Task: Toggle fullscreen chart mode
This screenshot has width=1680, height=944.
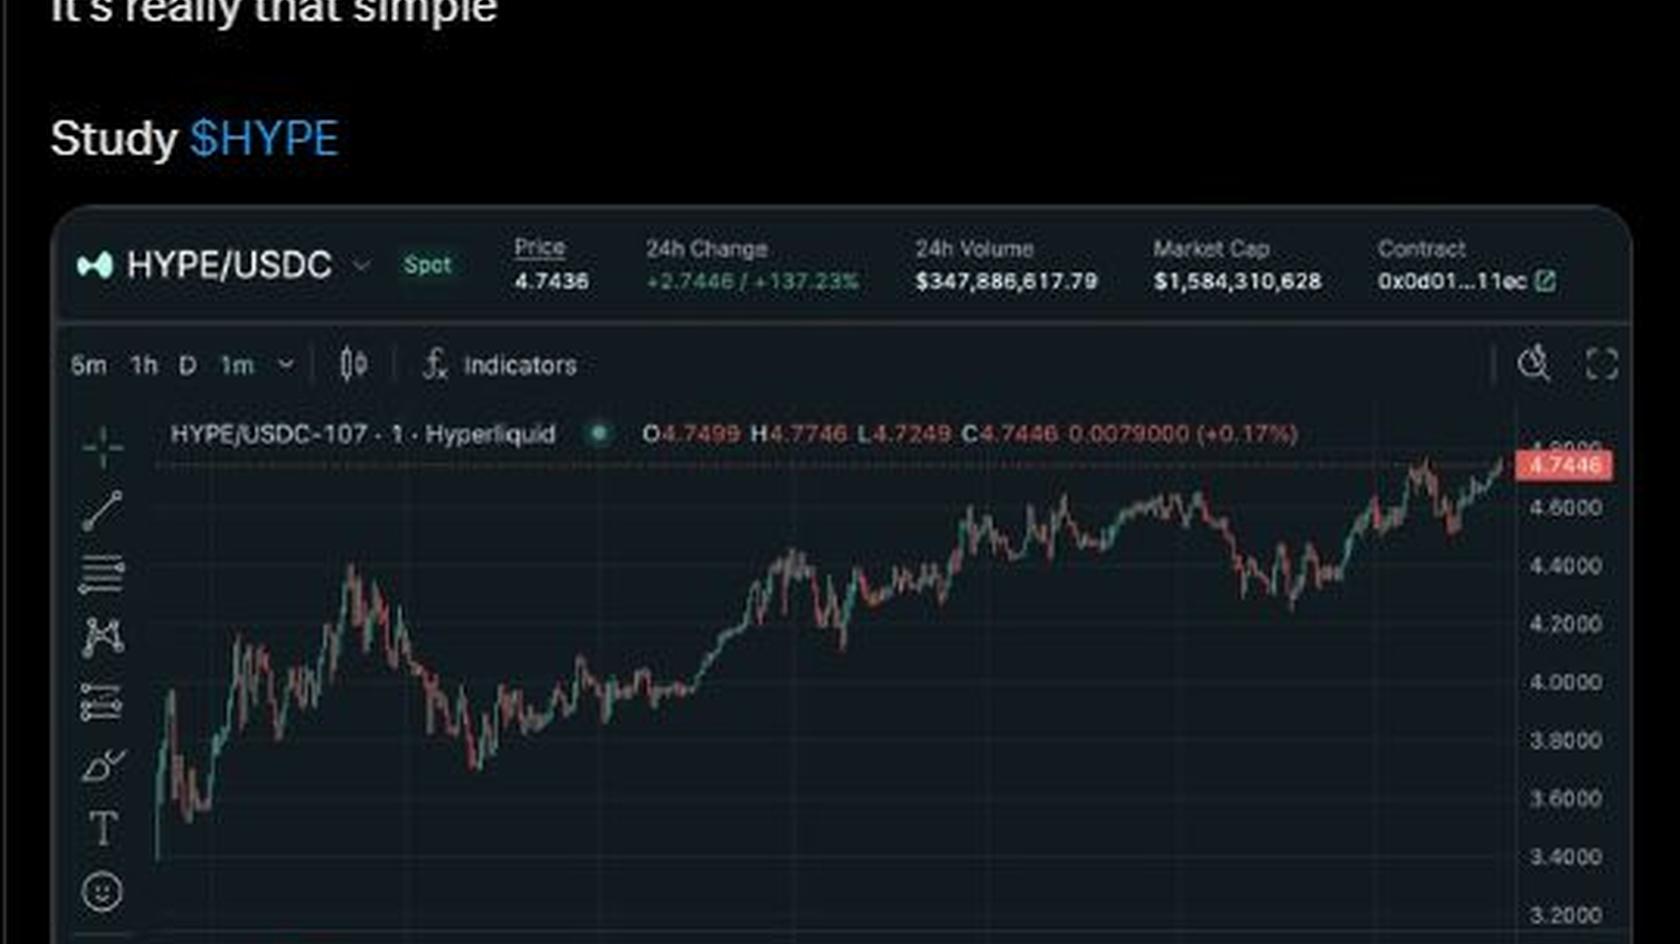Action: point(1602,364)
